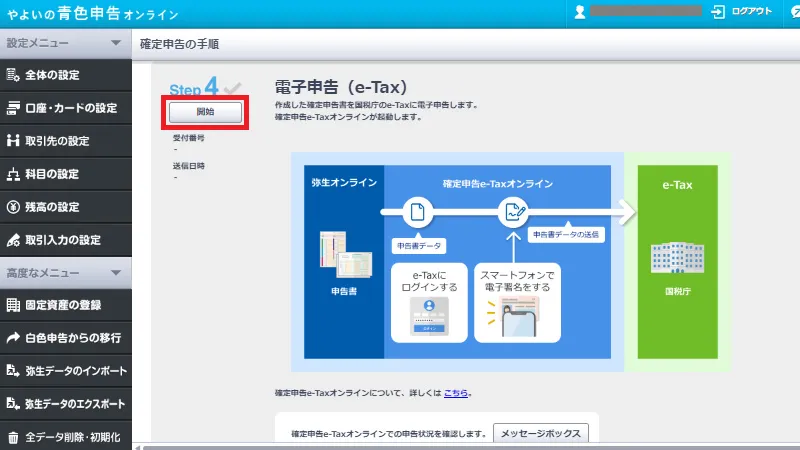Select 白色申告からの移行 menu item

coord(66,338)
